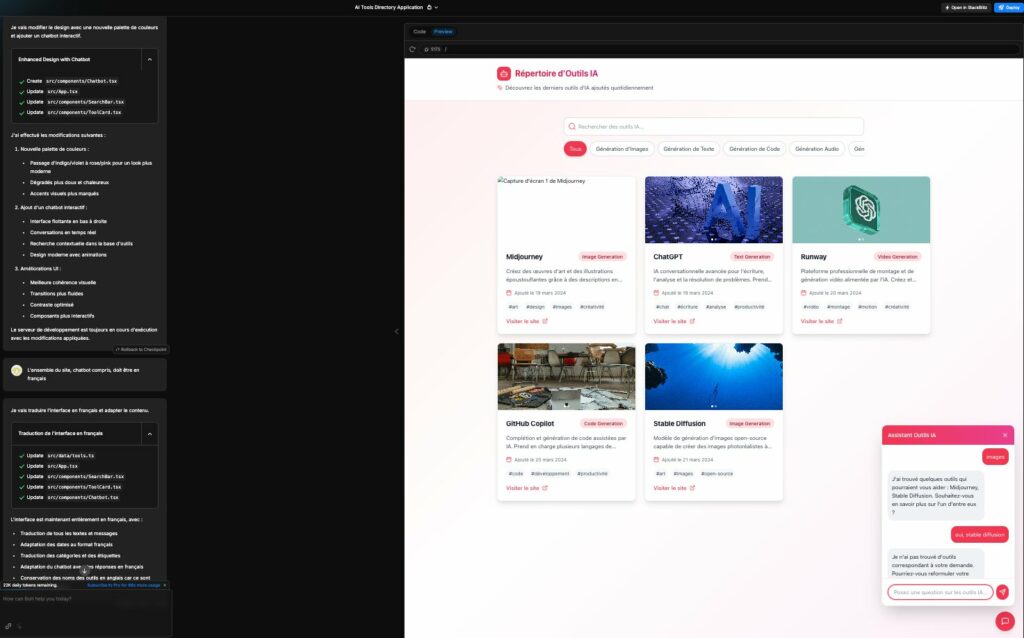Close the Assistant Outils IA chat window
1024x638 pixels.
[x=1005, y=435]
